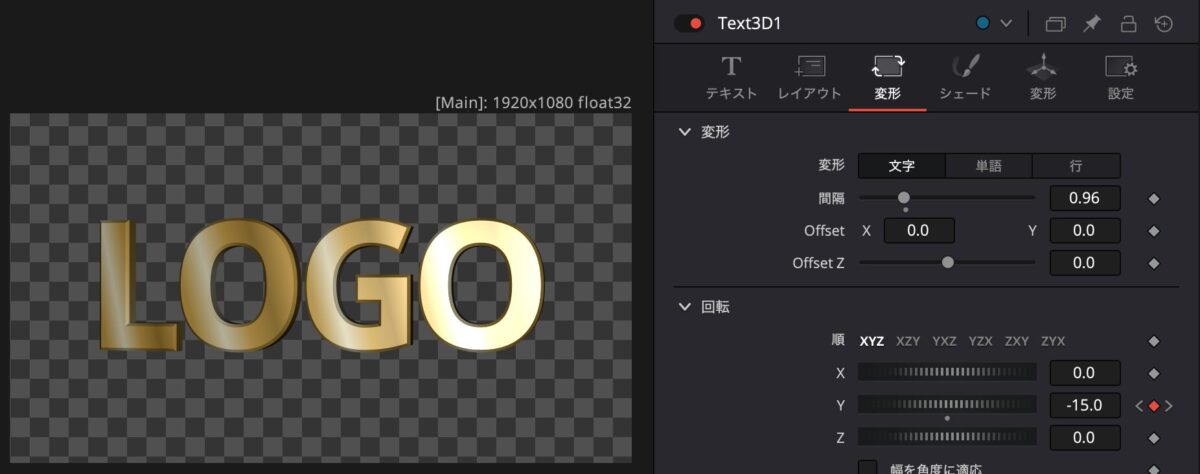The width and height of the screenshot is (1200, 474).
Task: Select the 単語 transform mode
Action: [x=989, y=166]
